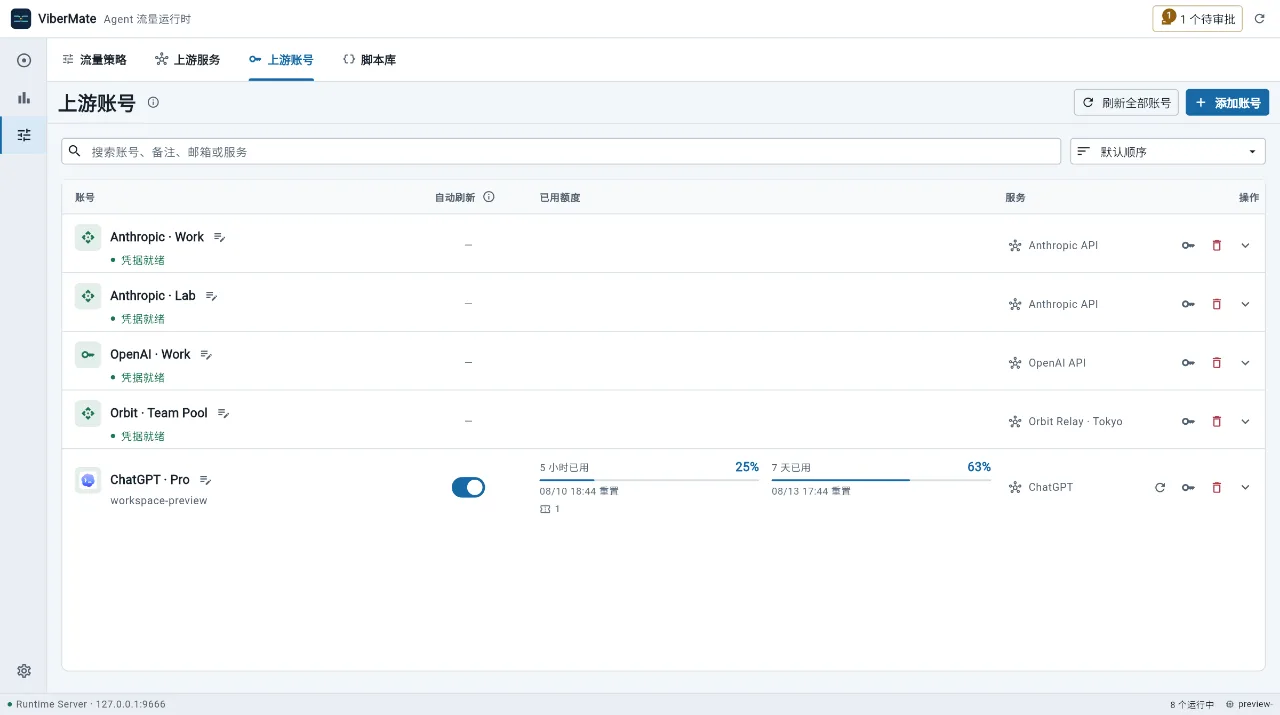The height and width of the screenshot is (715, 1280).
Task: Open the 默认顺序 sort dropdown
Action: coord(1168,151)
